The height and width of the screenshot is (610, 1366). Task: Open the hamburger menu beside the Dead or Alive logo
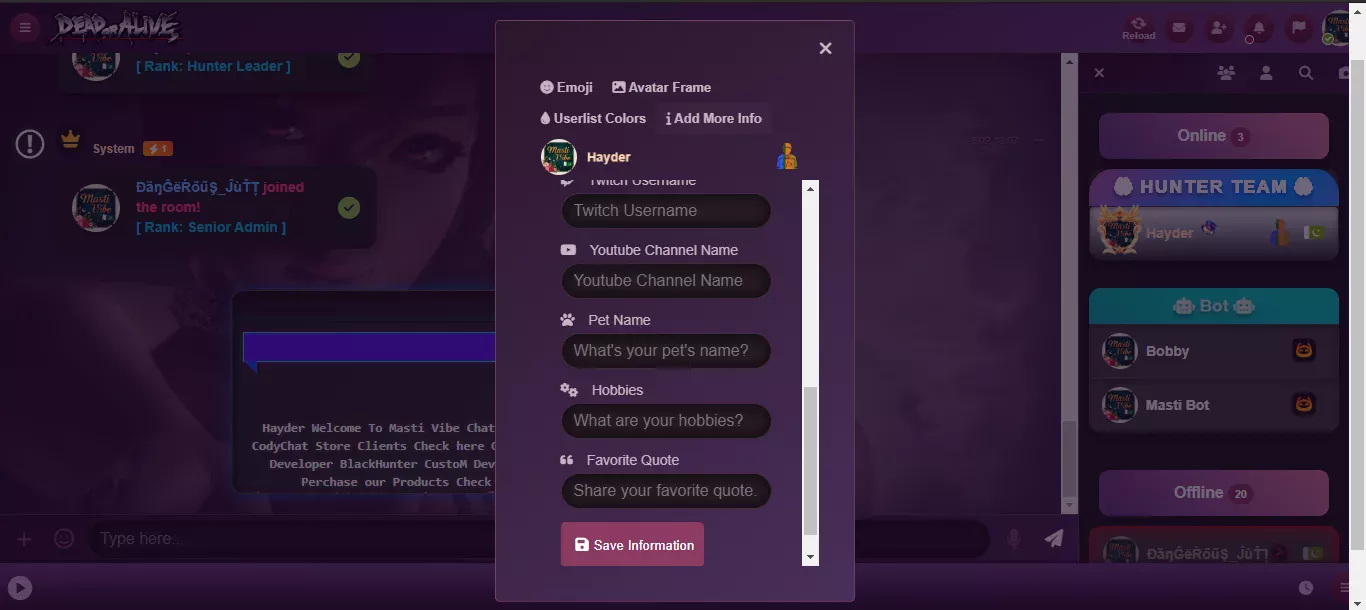point(25,28)
